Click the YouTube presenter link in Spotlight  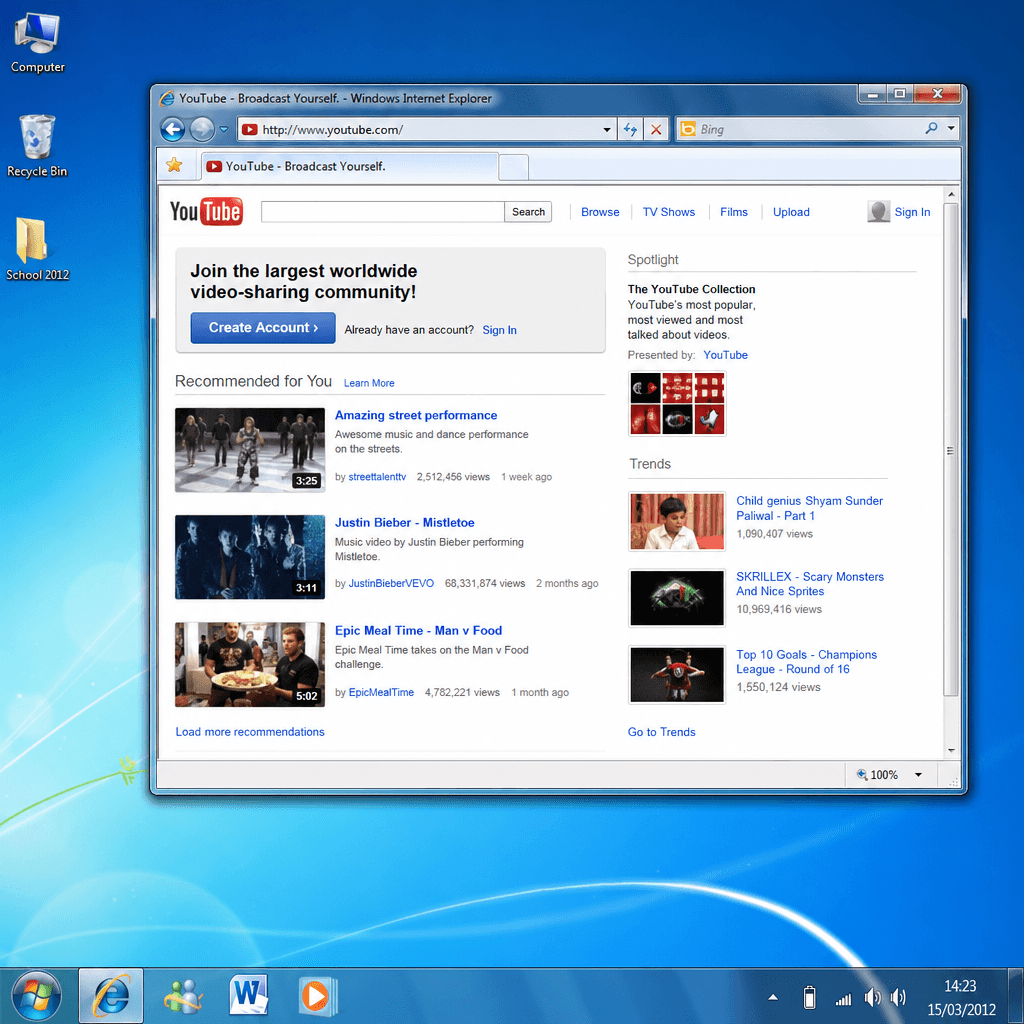(725, 355)
